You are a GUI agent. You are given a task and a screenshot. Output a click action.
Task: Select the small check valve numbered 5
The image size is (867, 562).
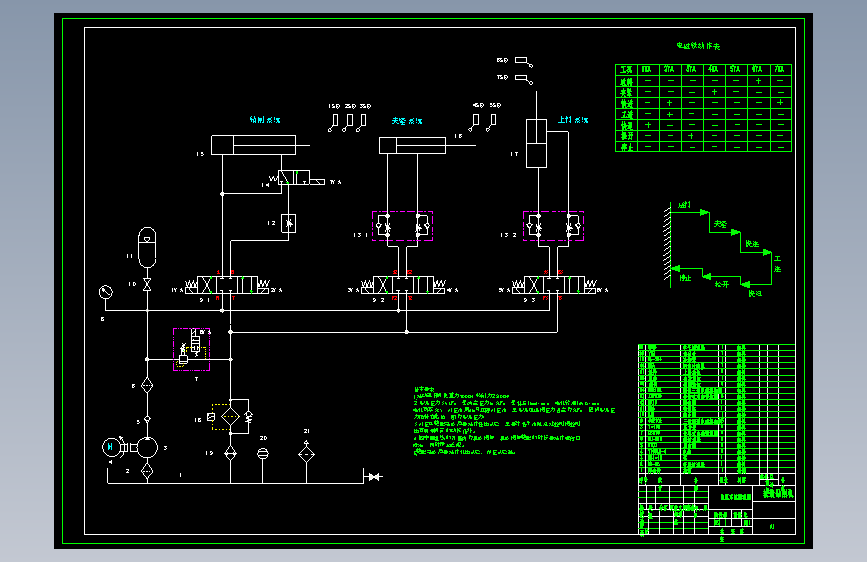tap(147, 419)
